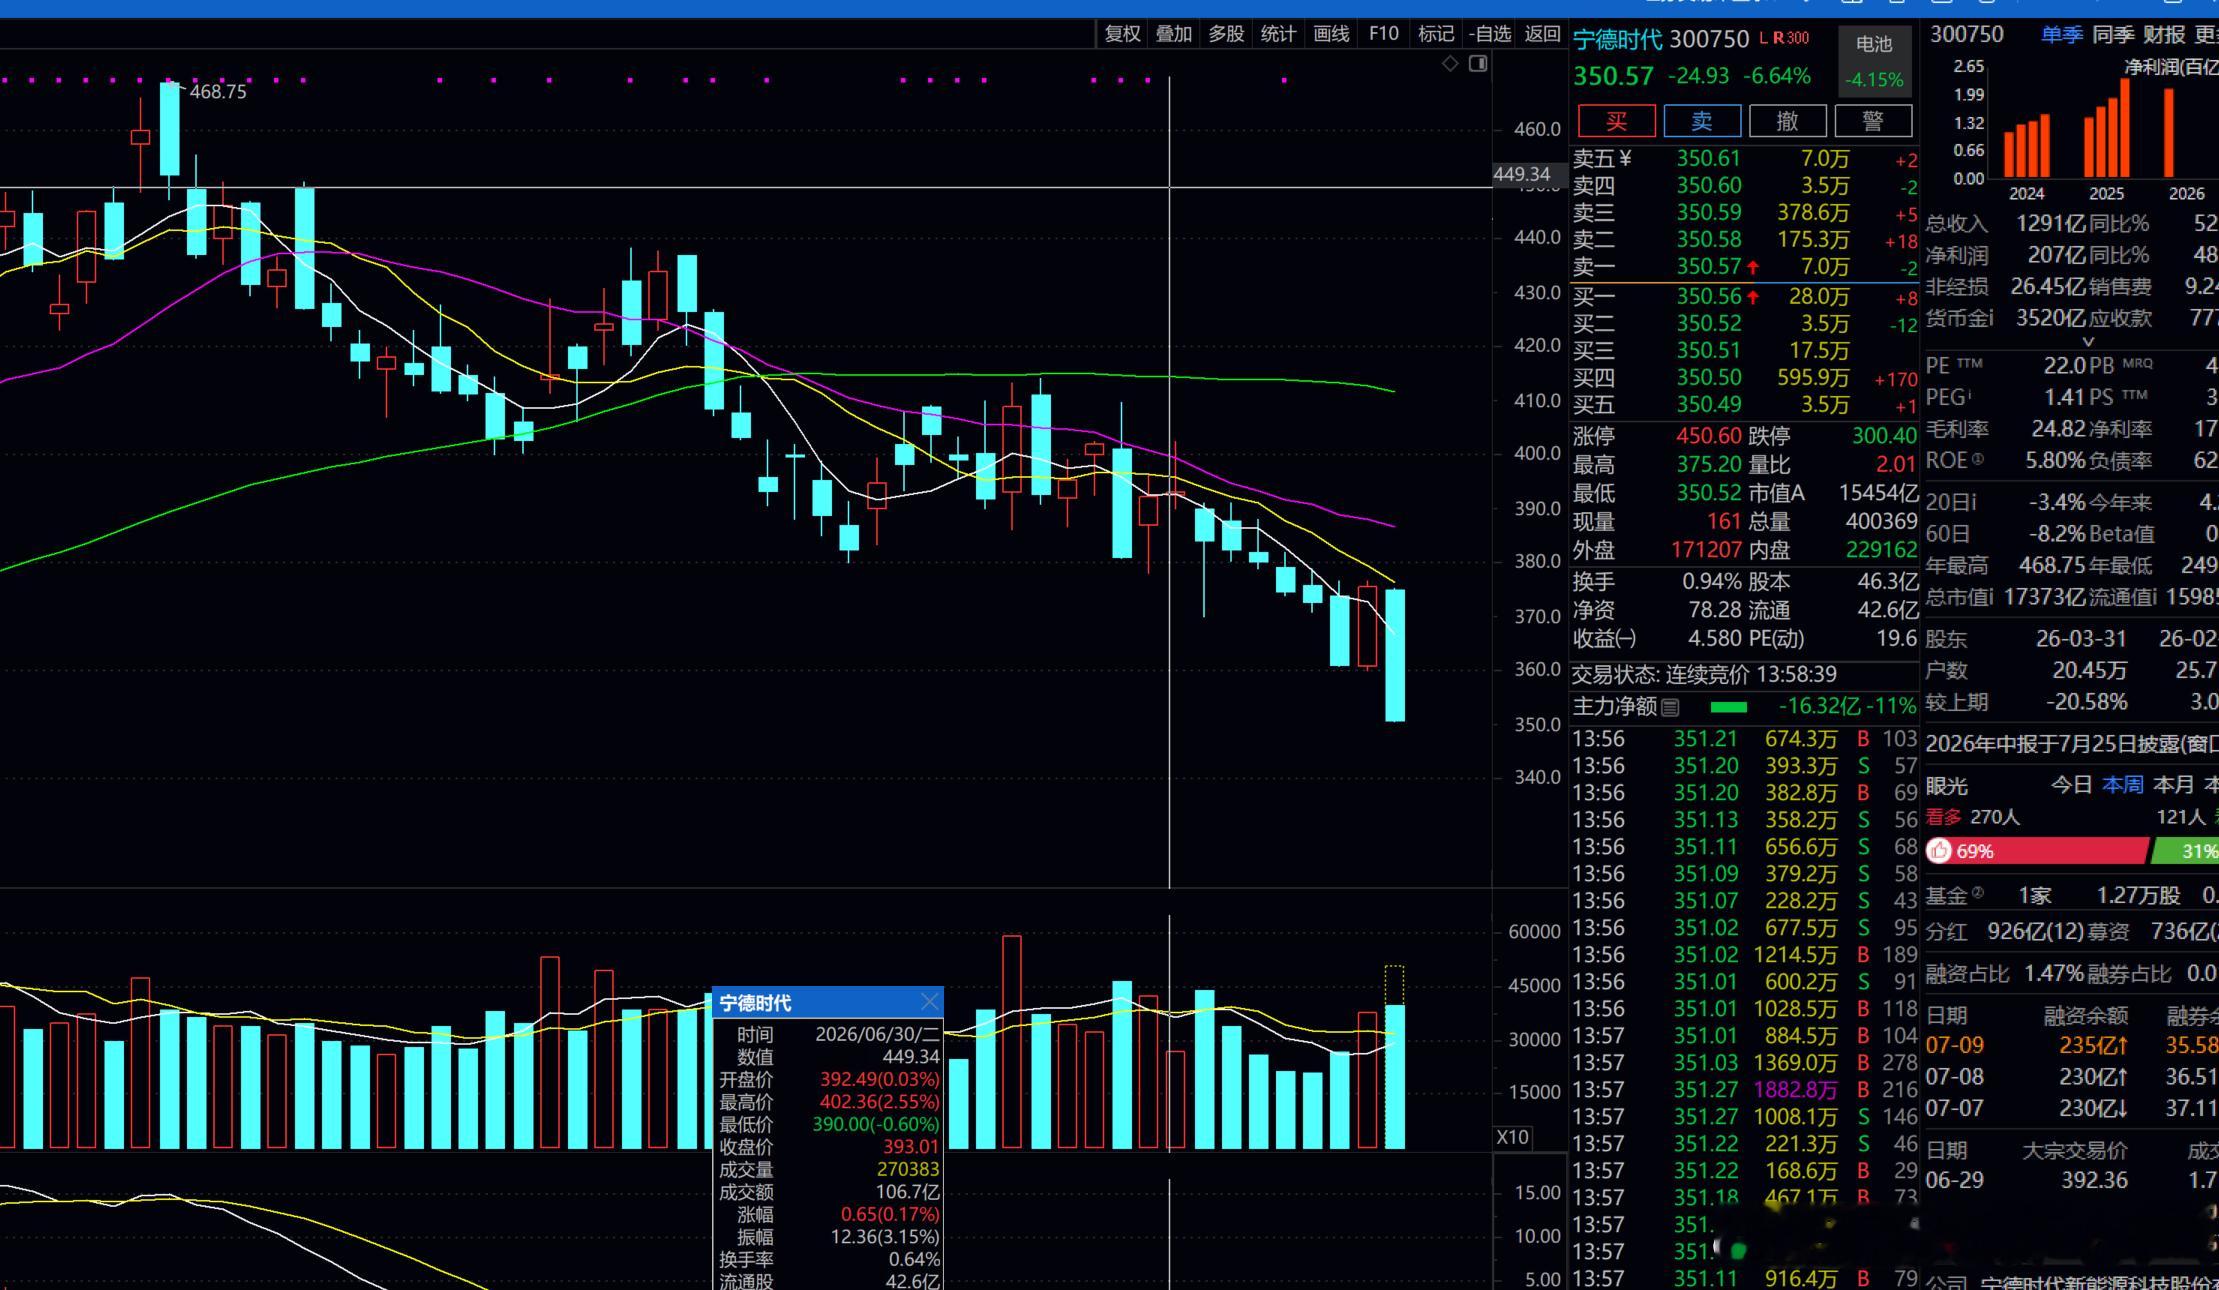
Task: Open the 电池 sector box
Action: (1874, 61)
